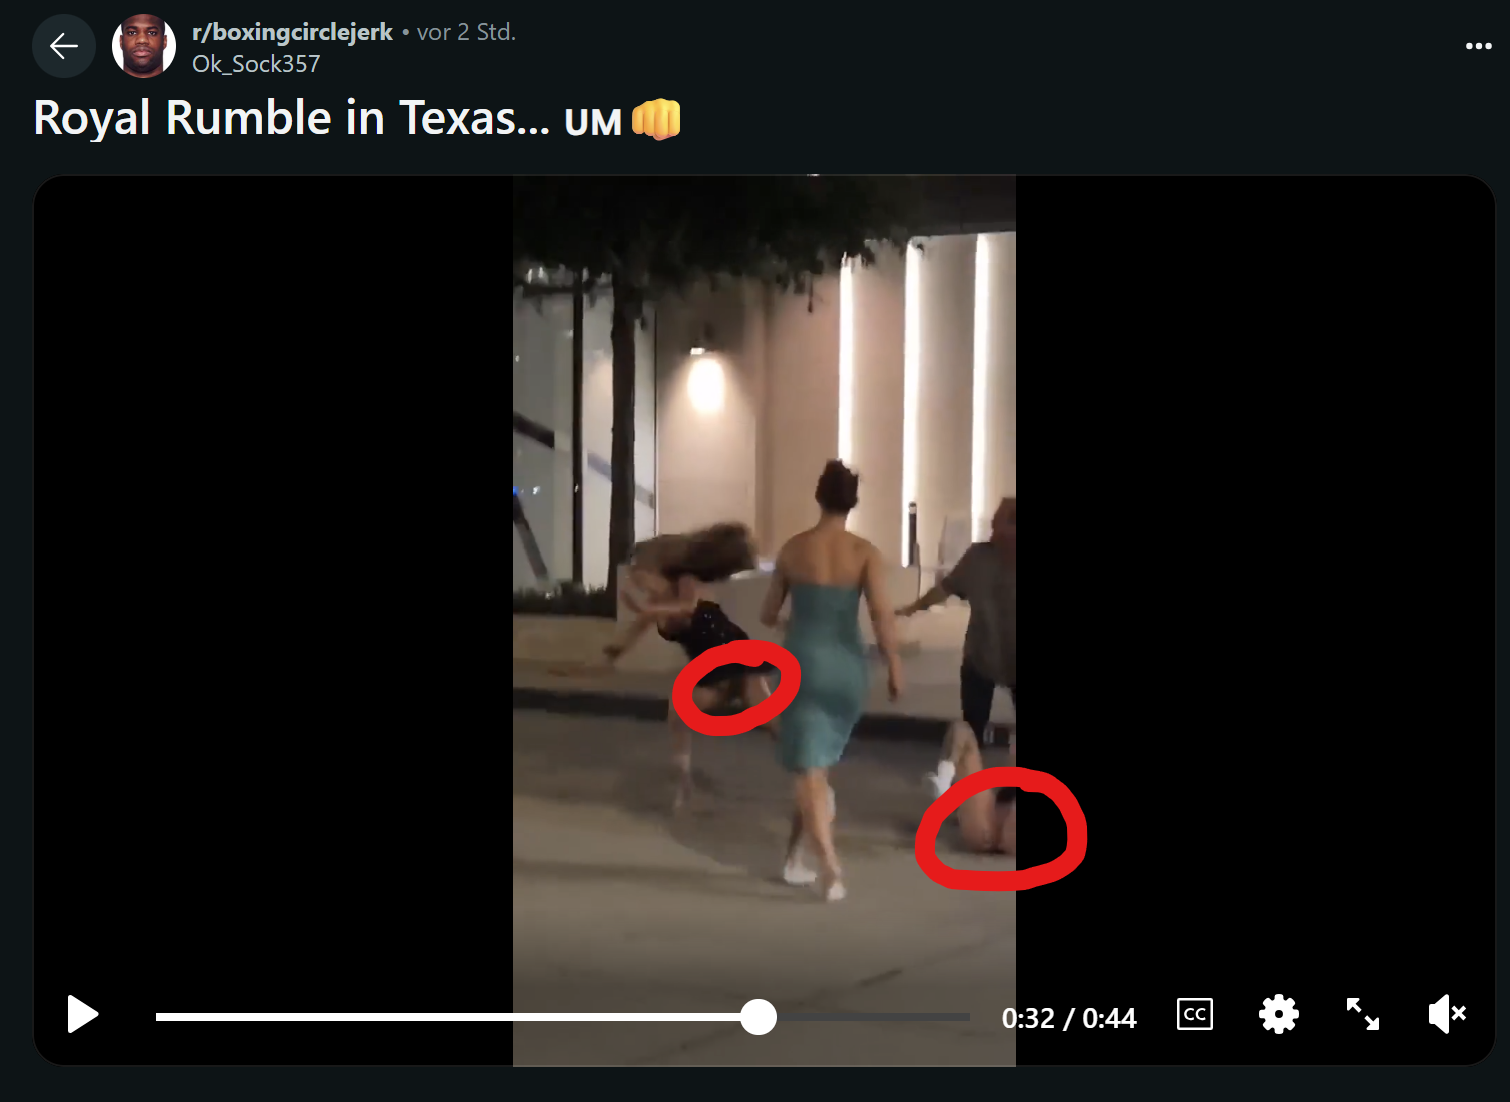The height and width of the screenshot is (1102, 1510).
Task: Open the post options three-dot menu
Action: coord(1478,46)
